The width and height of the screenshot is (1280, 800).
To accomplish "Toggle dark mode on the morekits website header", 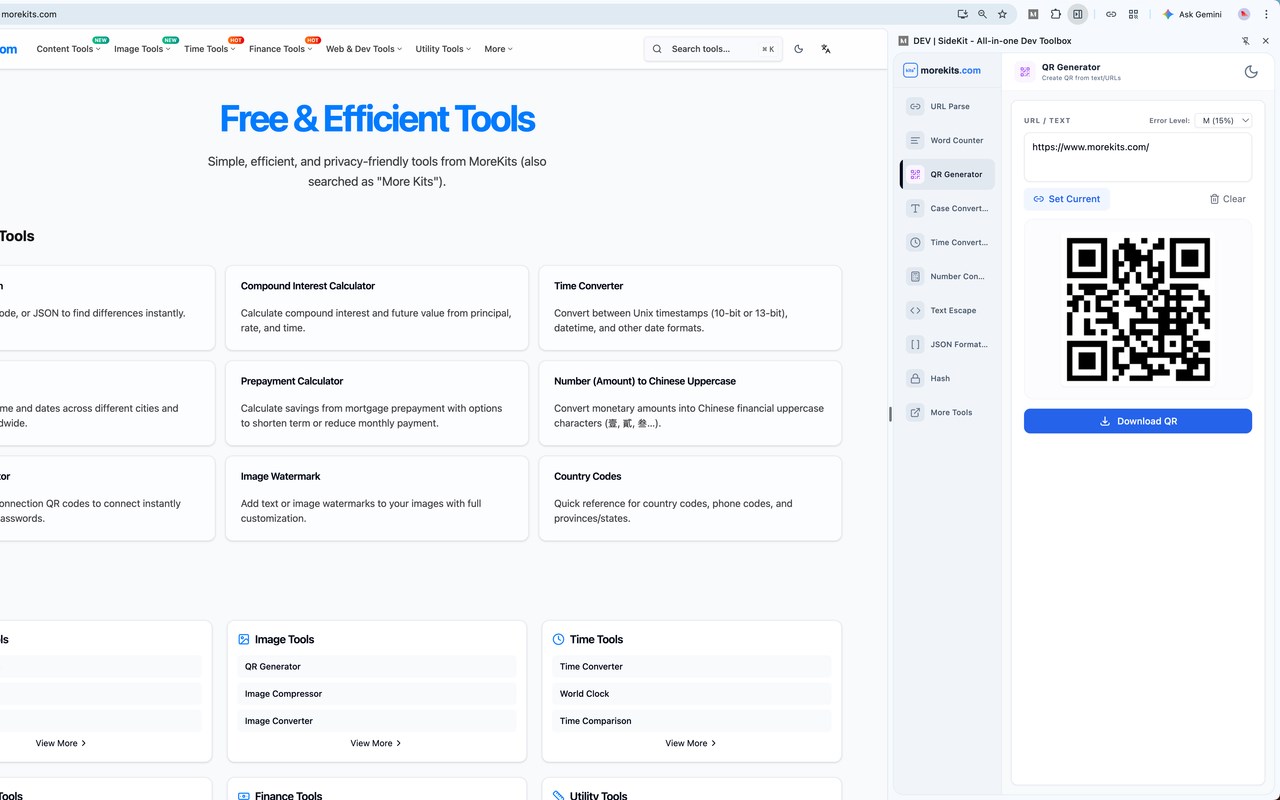I will [x=798, y=48].
